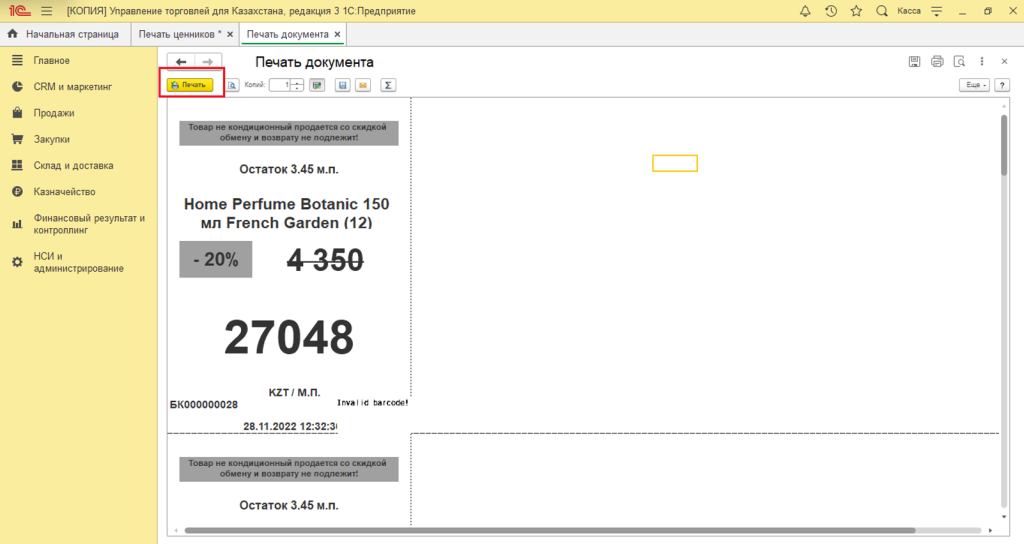This screenshot has height=544, width=1024.
Task: Click the form header printer icon
Action: [x=937, y=61]
